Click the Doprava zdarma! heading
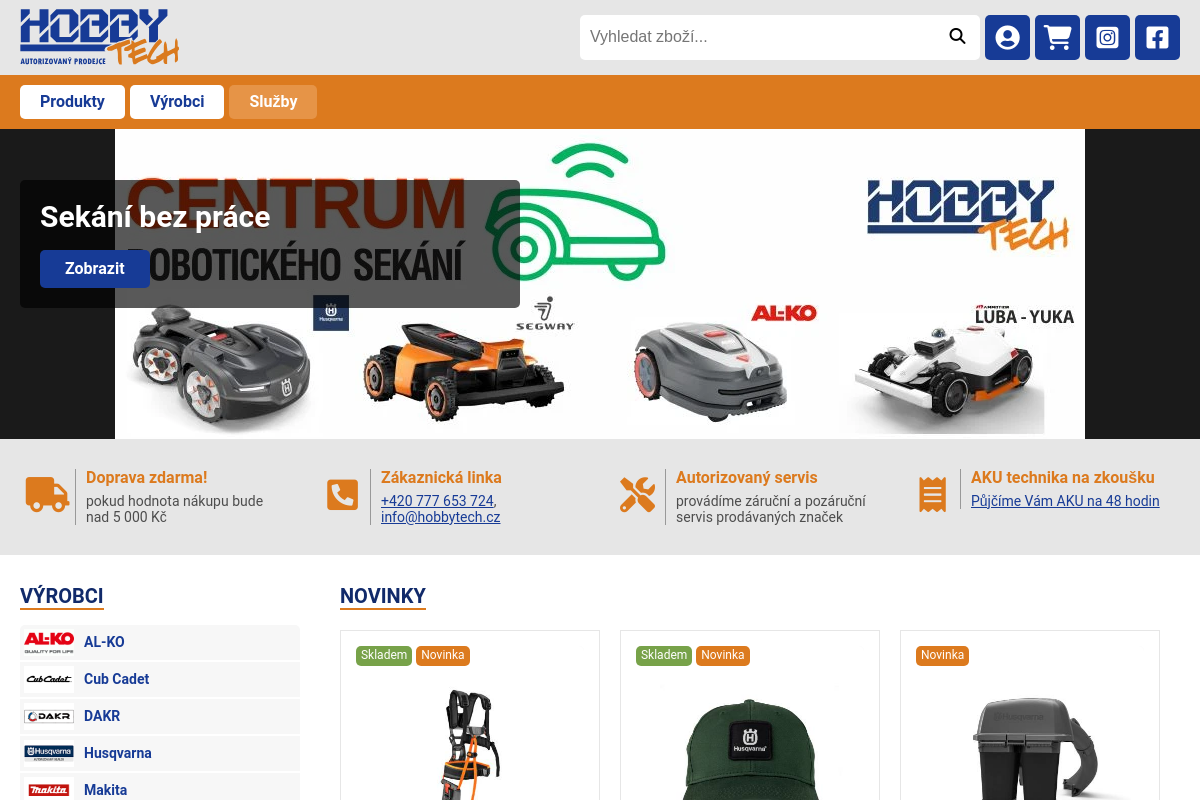Screen dimensions: 1200x800 click(x=147, y=478)
